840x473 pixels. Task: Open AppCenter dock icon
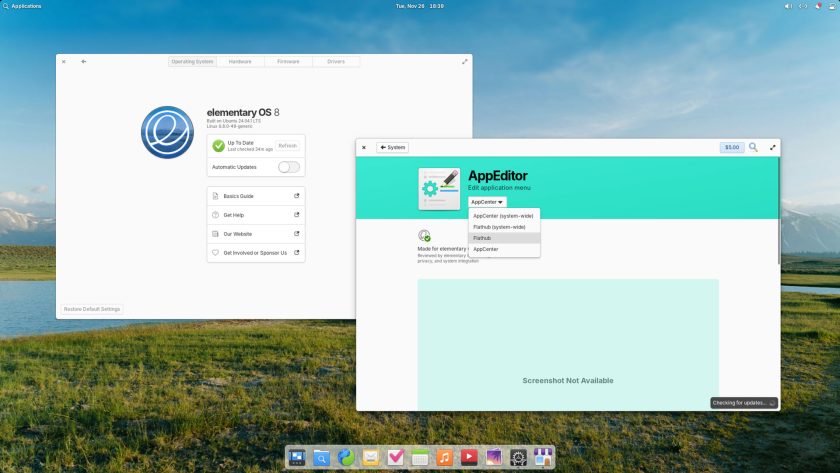(543, 457)
